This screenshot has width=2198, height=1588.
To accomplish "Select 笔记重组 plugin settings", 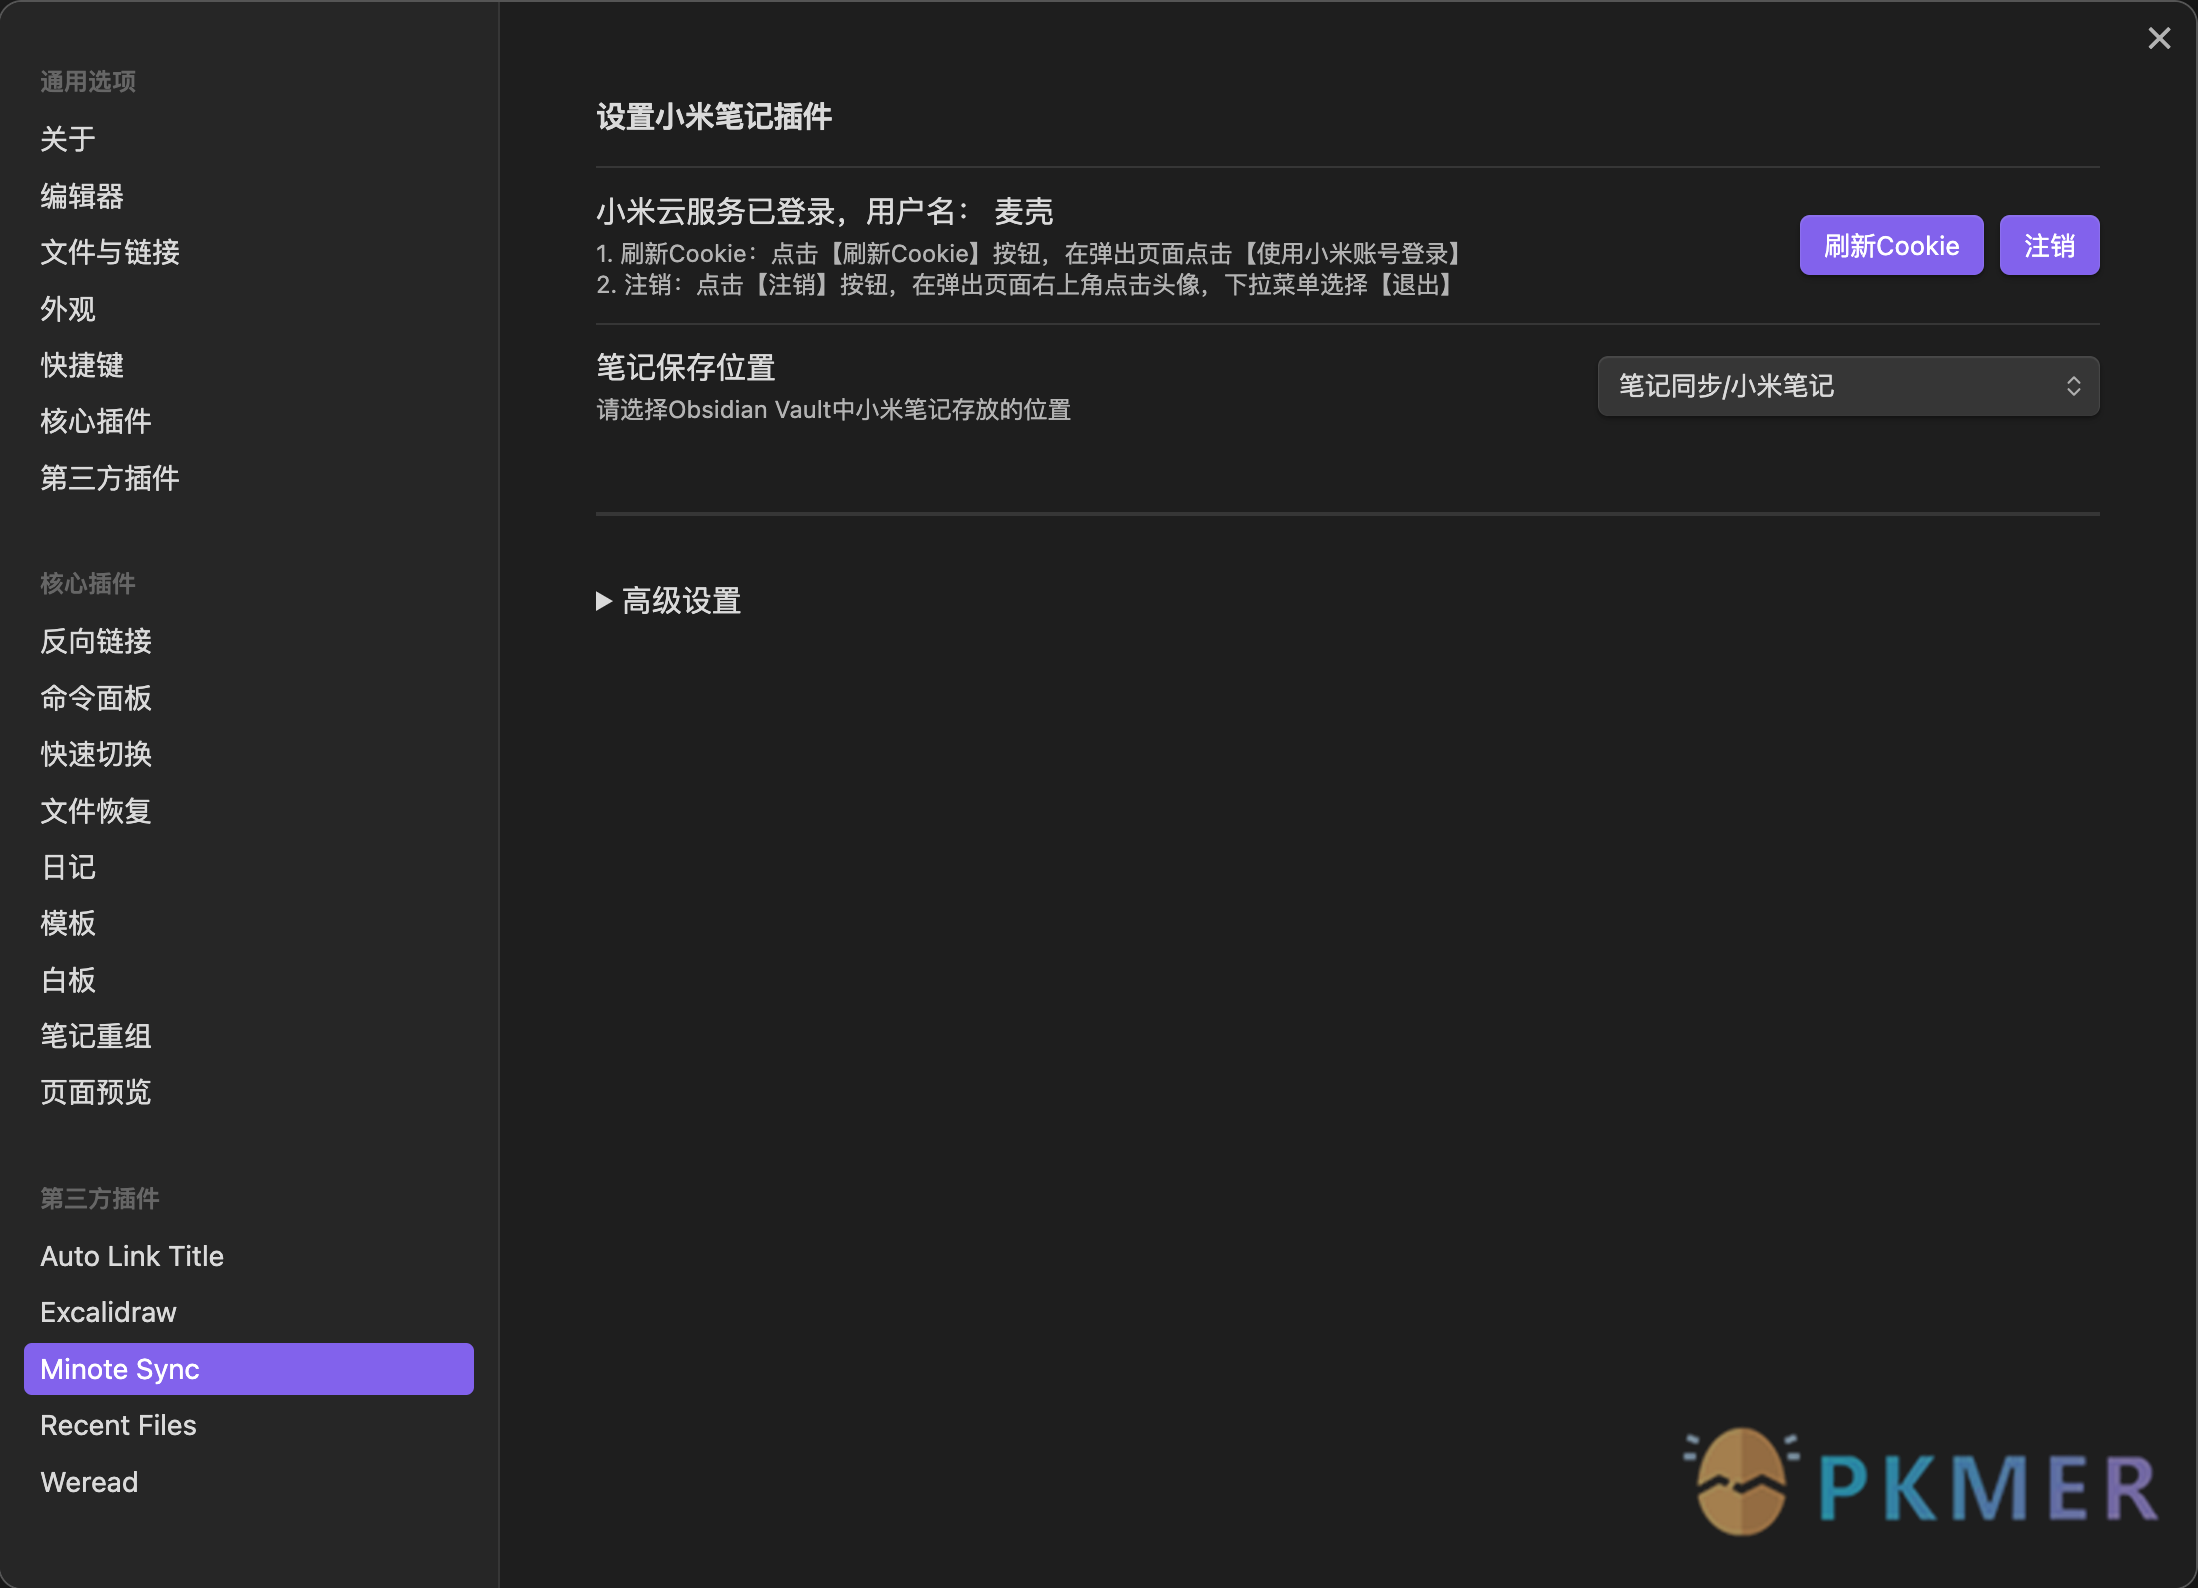I will pos(248,1036).
